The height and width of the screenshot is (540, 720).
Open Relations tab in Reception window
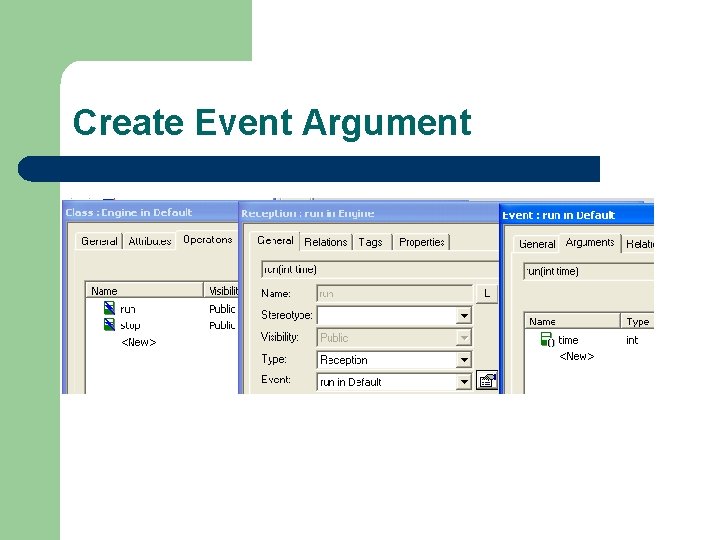[x=326, y=242]
